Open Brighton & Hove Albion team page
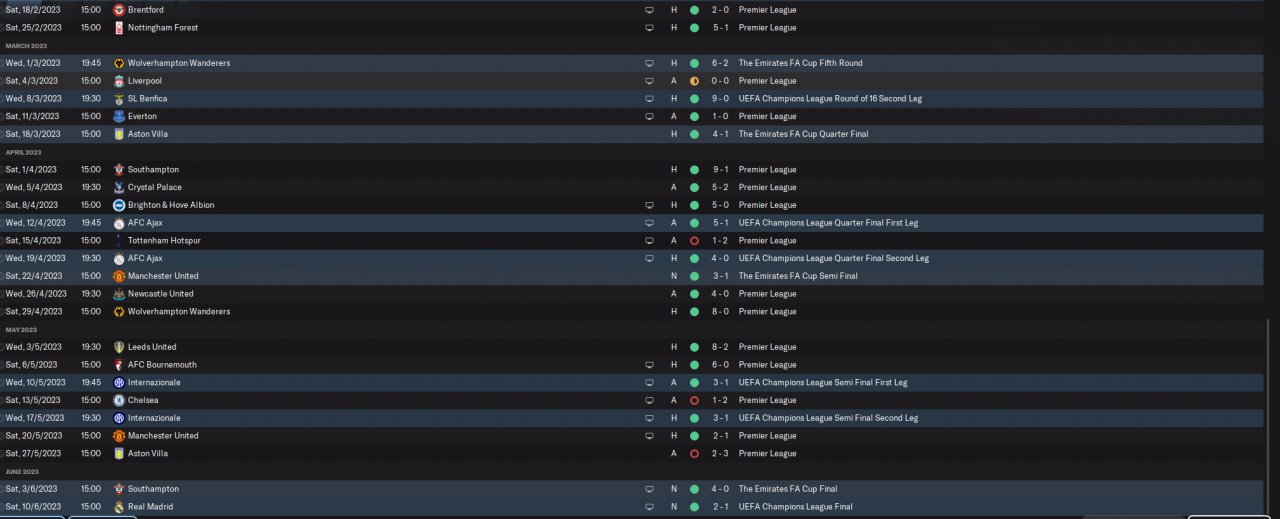 click(x=171, y=205)
